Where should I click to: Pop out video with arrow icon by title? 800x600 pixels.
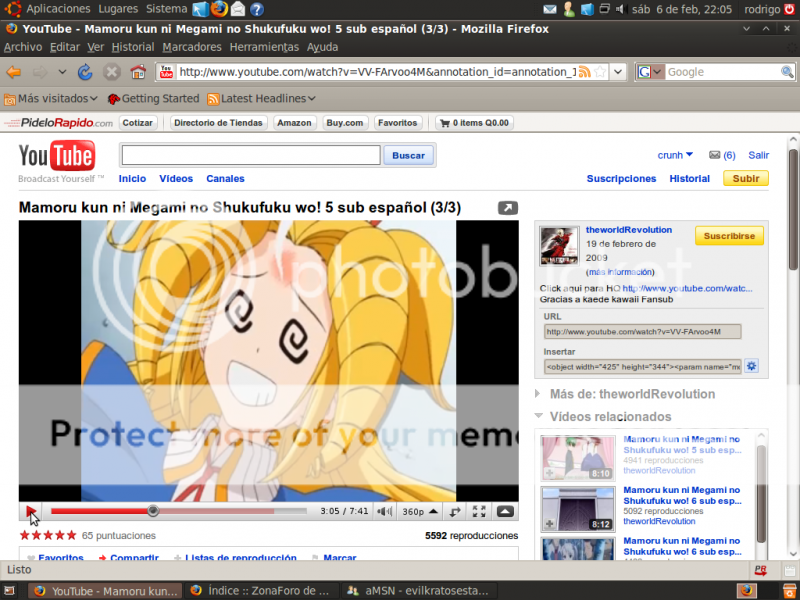tap(508, 208)
